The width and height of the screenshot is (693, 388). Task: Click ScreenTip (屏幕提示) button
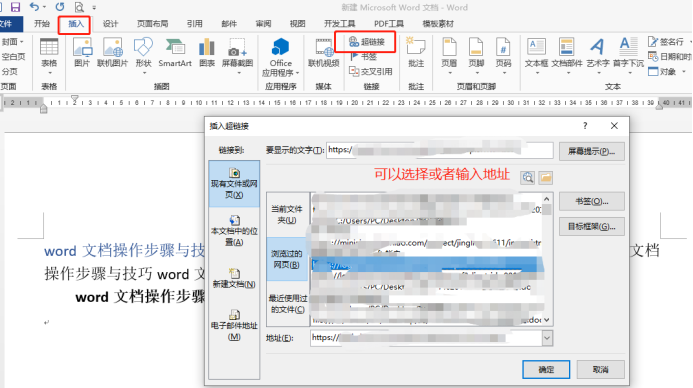[591, 152]
